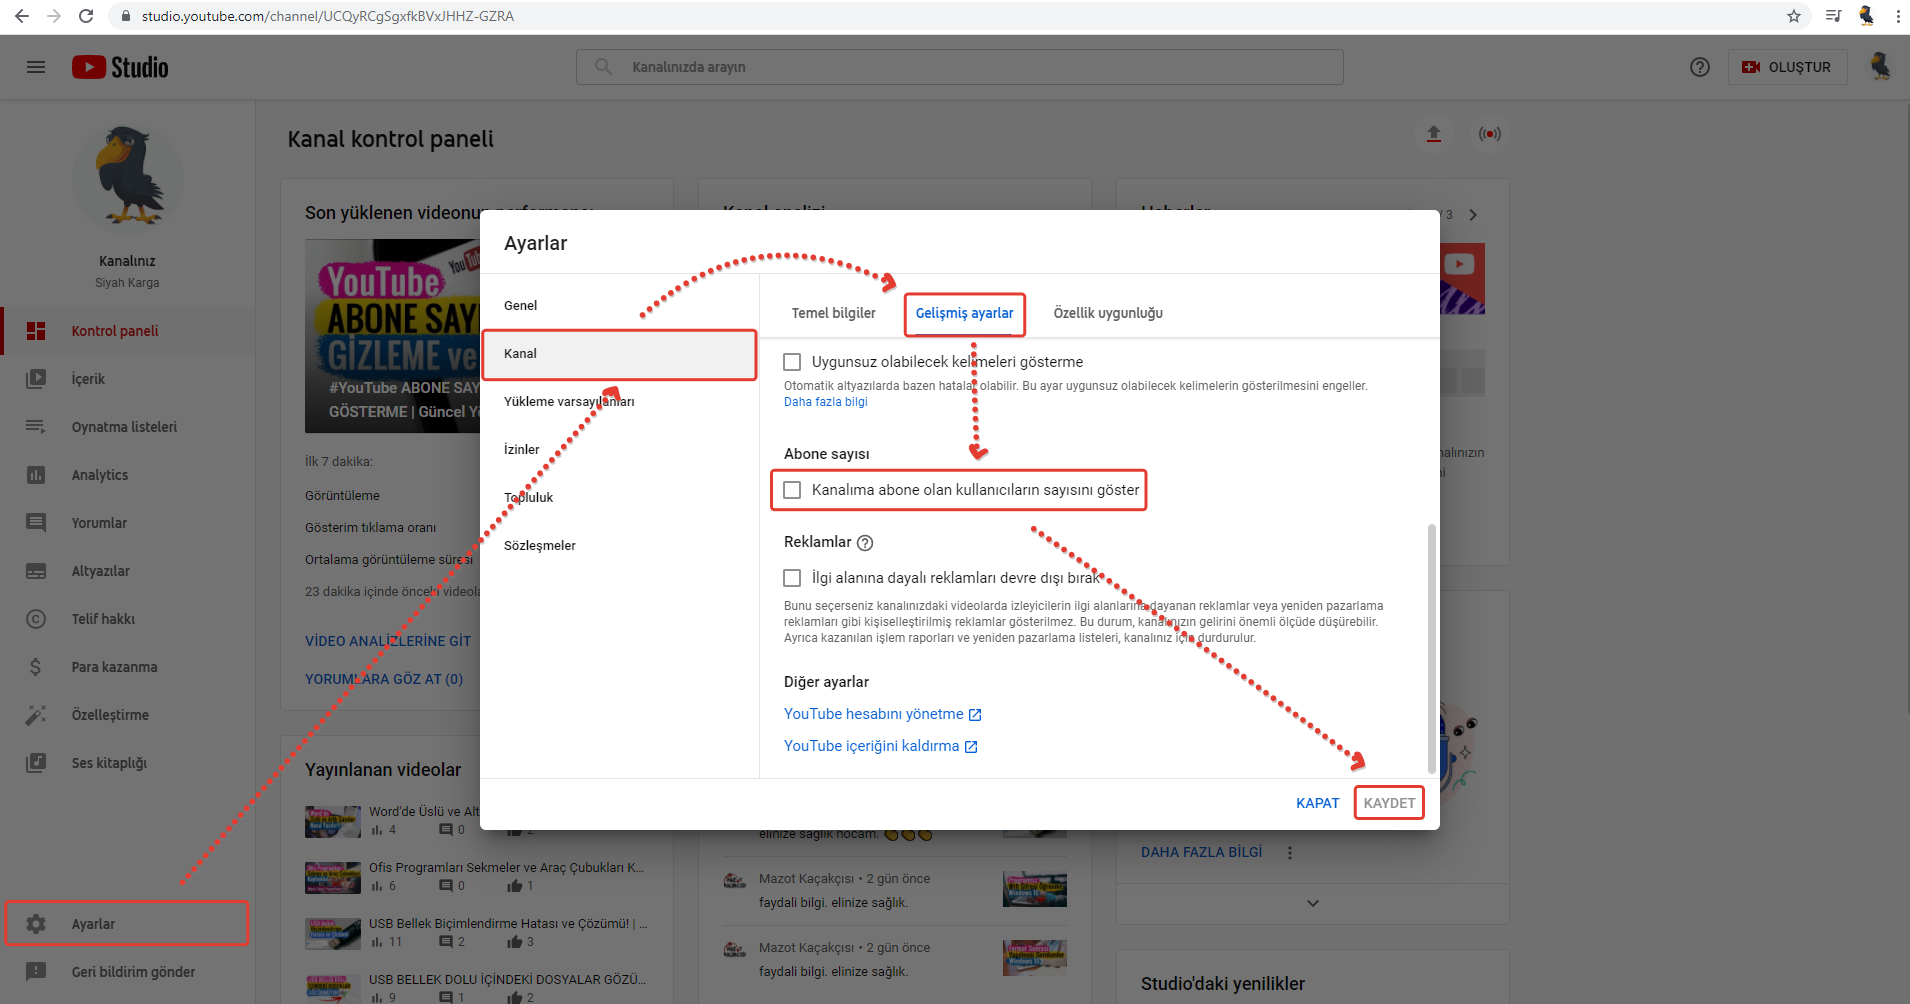This screenshot has height=1004, width=1910.
Task: Click YORUMLARA GÖZ AT (0) link
Action: 384,679
